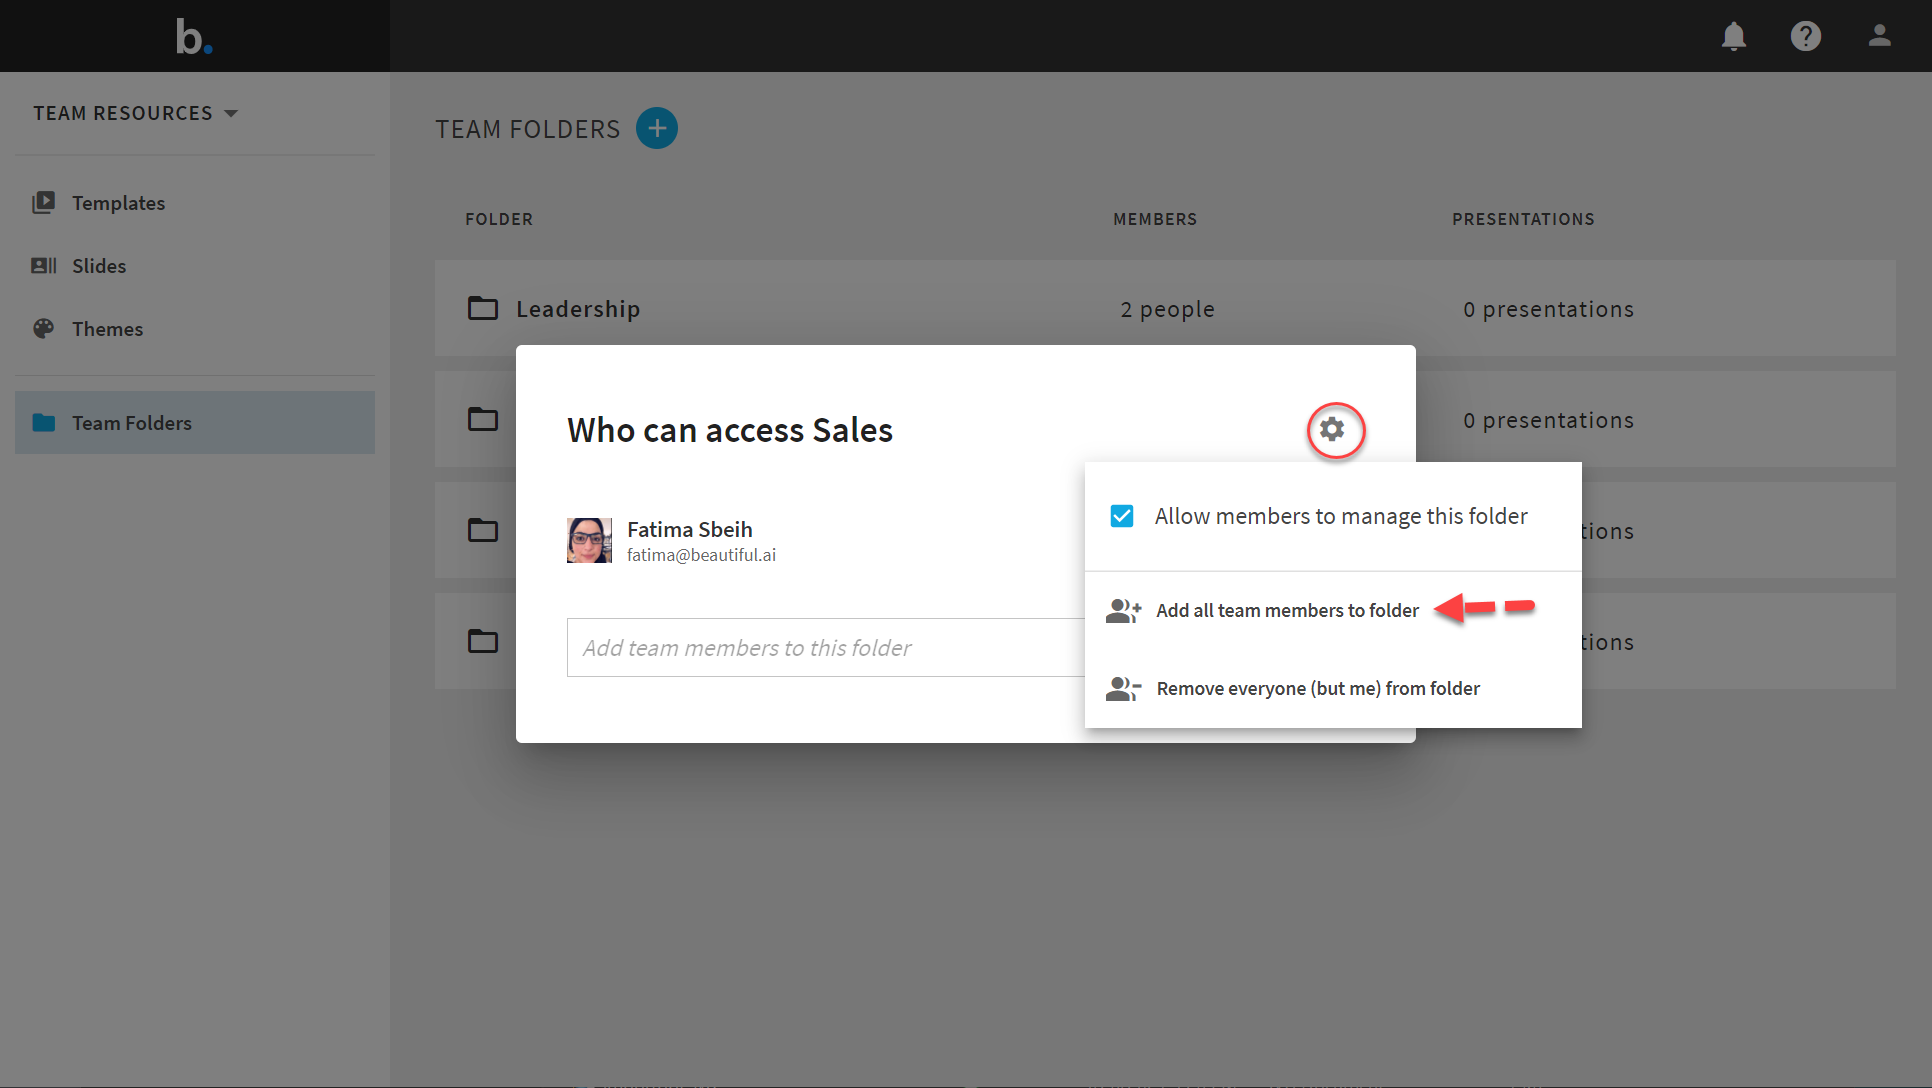Open Themes in the sidebar
The width and height of the screenshot is (1932, 1088).
pyautogui.click(x=195, y=329)
